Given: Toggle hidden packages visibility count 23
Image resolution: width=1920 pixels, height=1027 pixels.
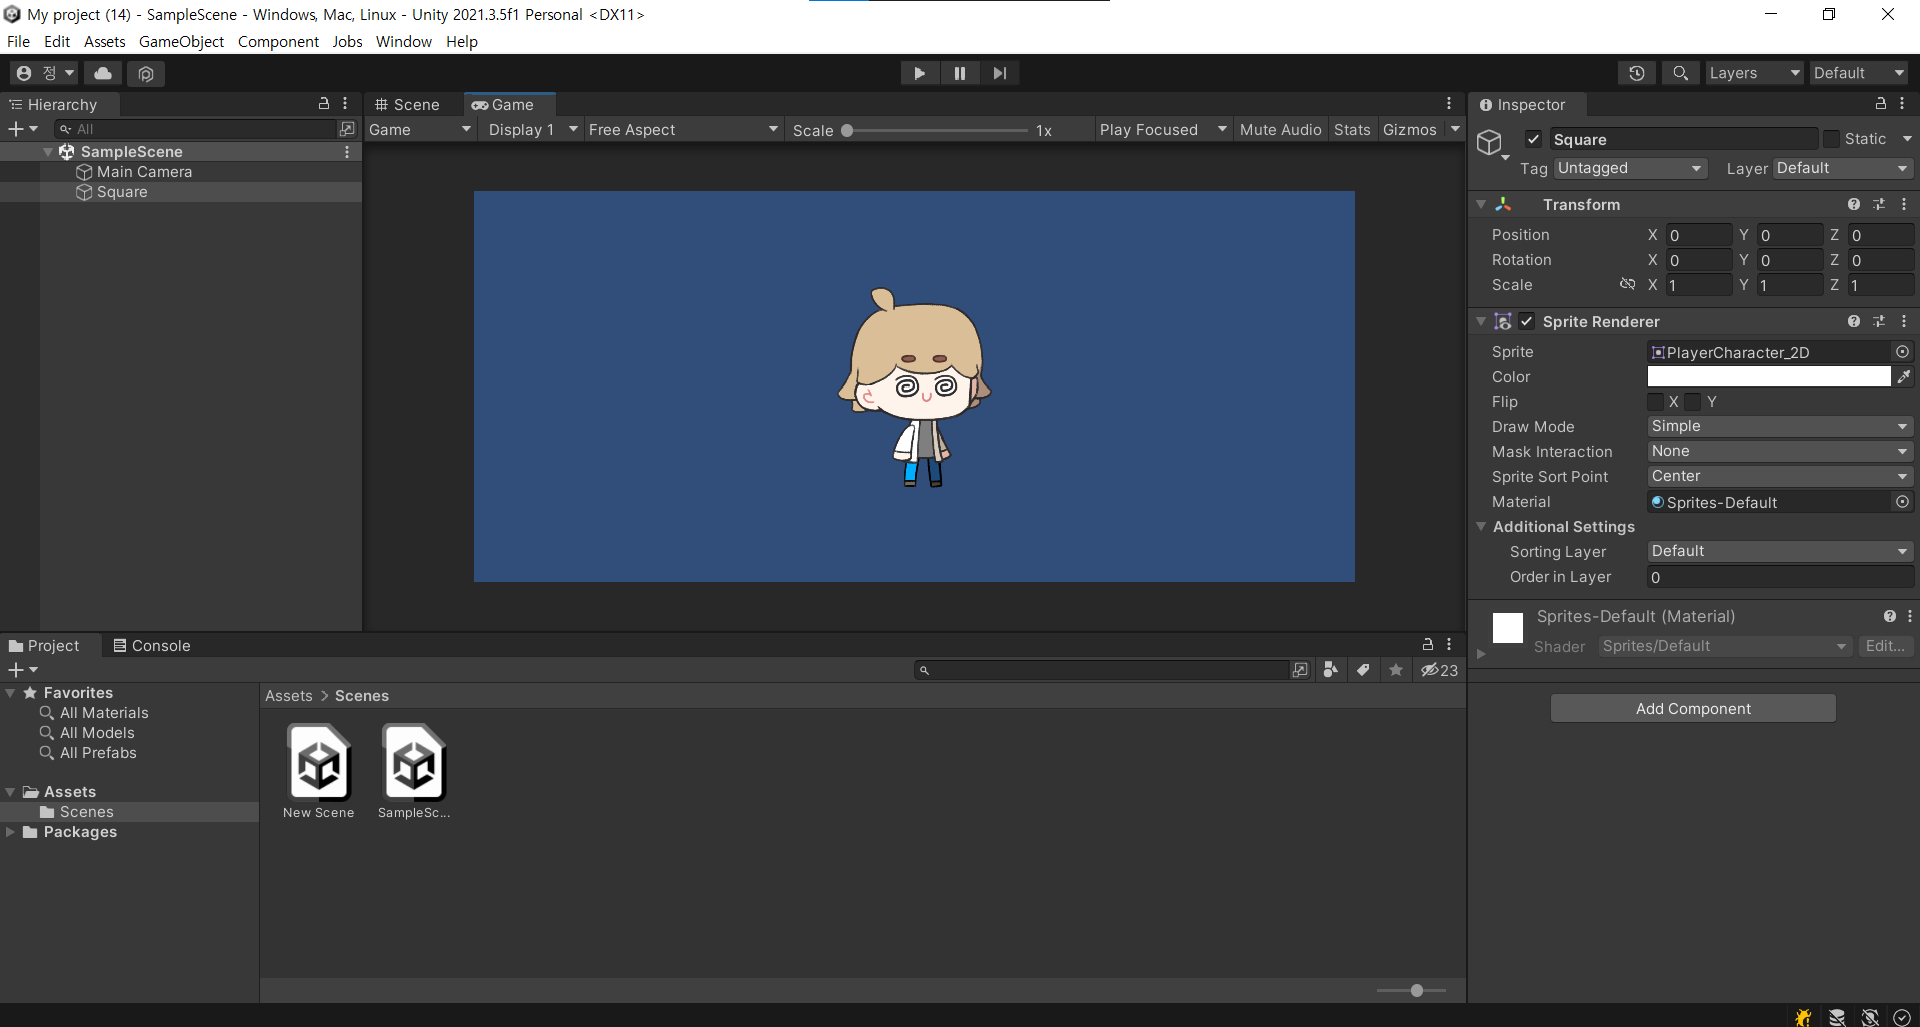Looking at the screenshot, I should [1439, 670].
